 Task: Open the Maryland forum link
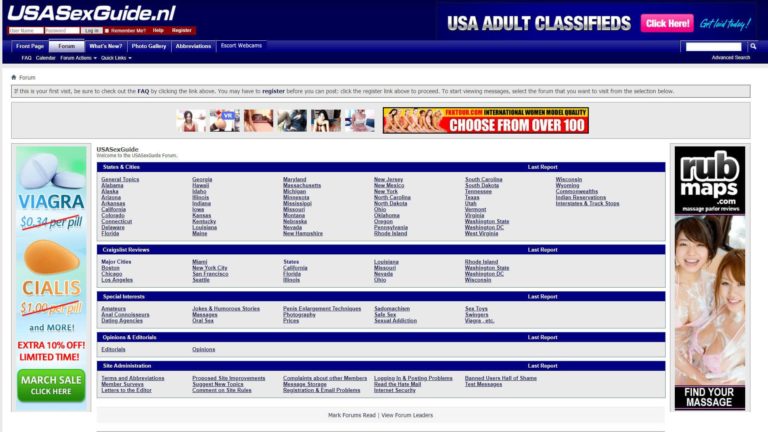294,179
